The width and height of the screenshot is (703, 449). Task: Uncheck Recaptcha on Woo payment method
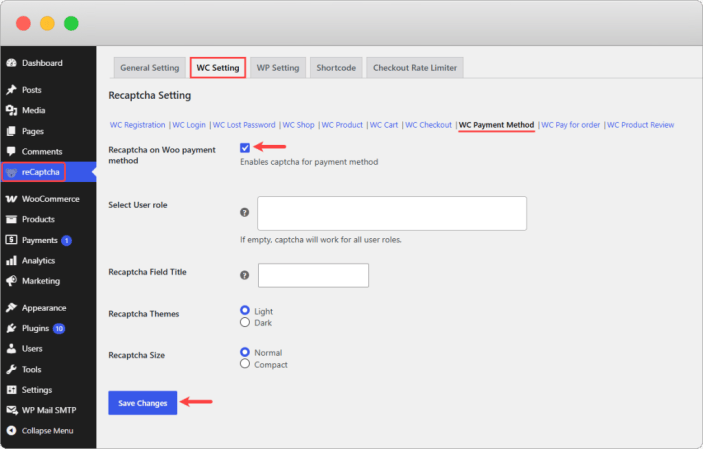[x=245, y=148]
